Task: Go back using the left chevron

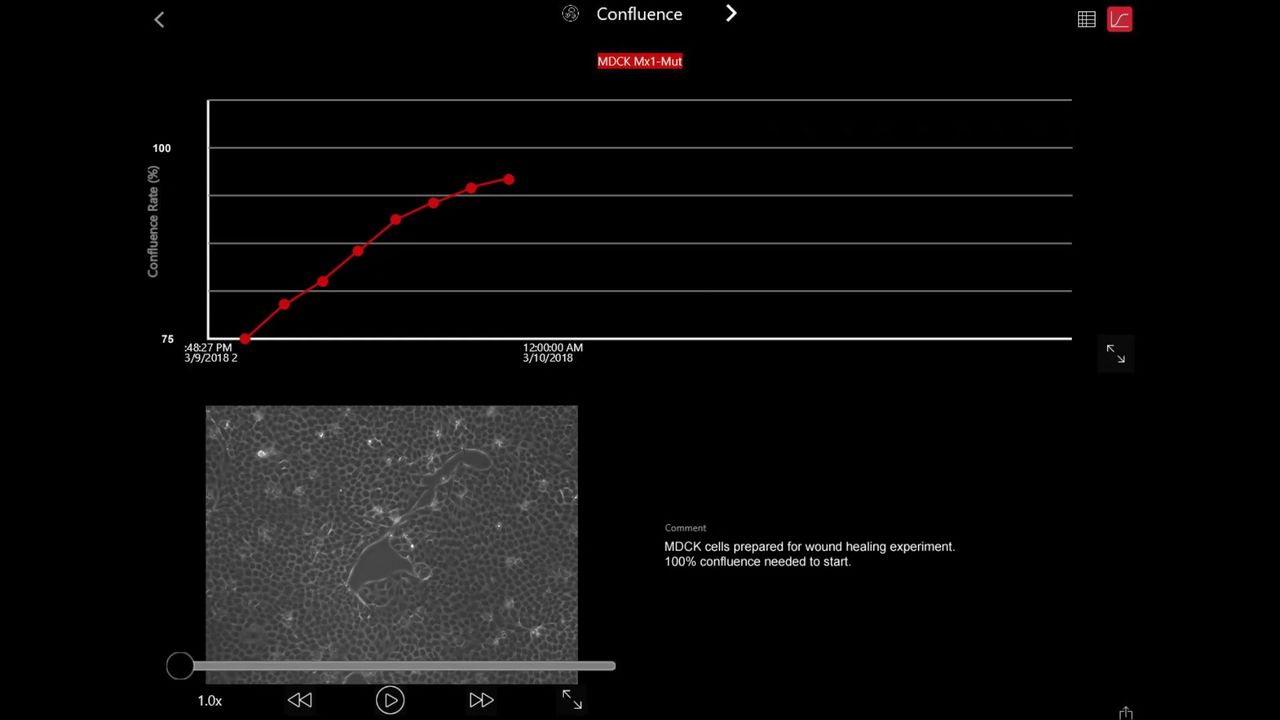Action: pos(159,19)
